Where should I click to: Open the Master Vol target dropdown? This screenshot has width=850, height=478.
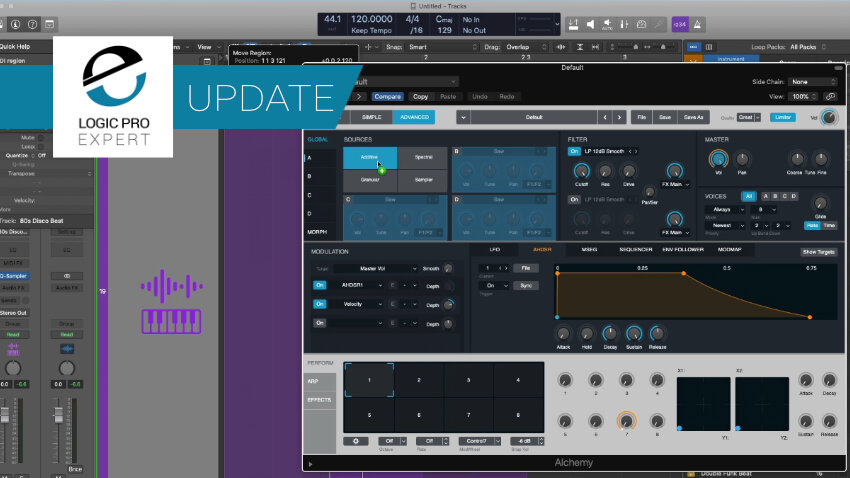pyautogui.click(x=376, y=268)
